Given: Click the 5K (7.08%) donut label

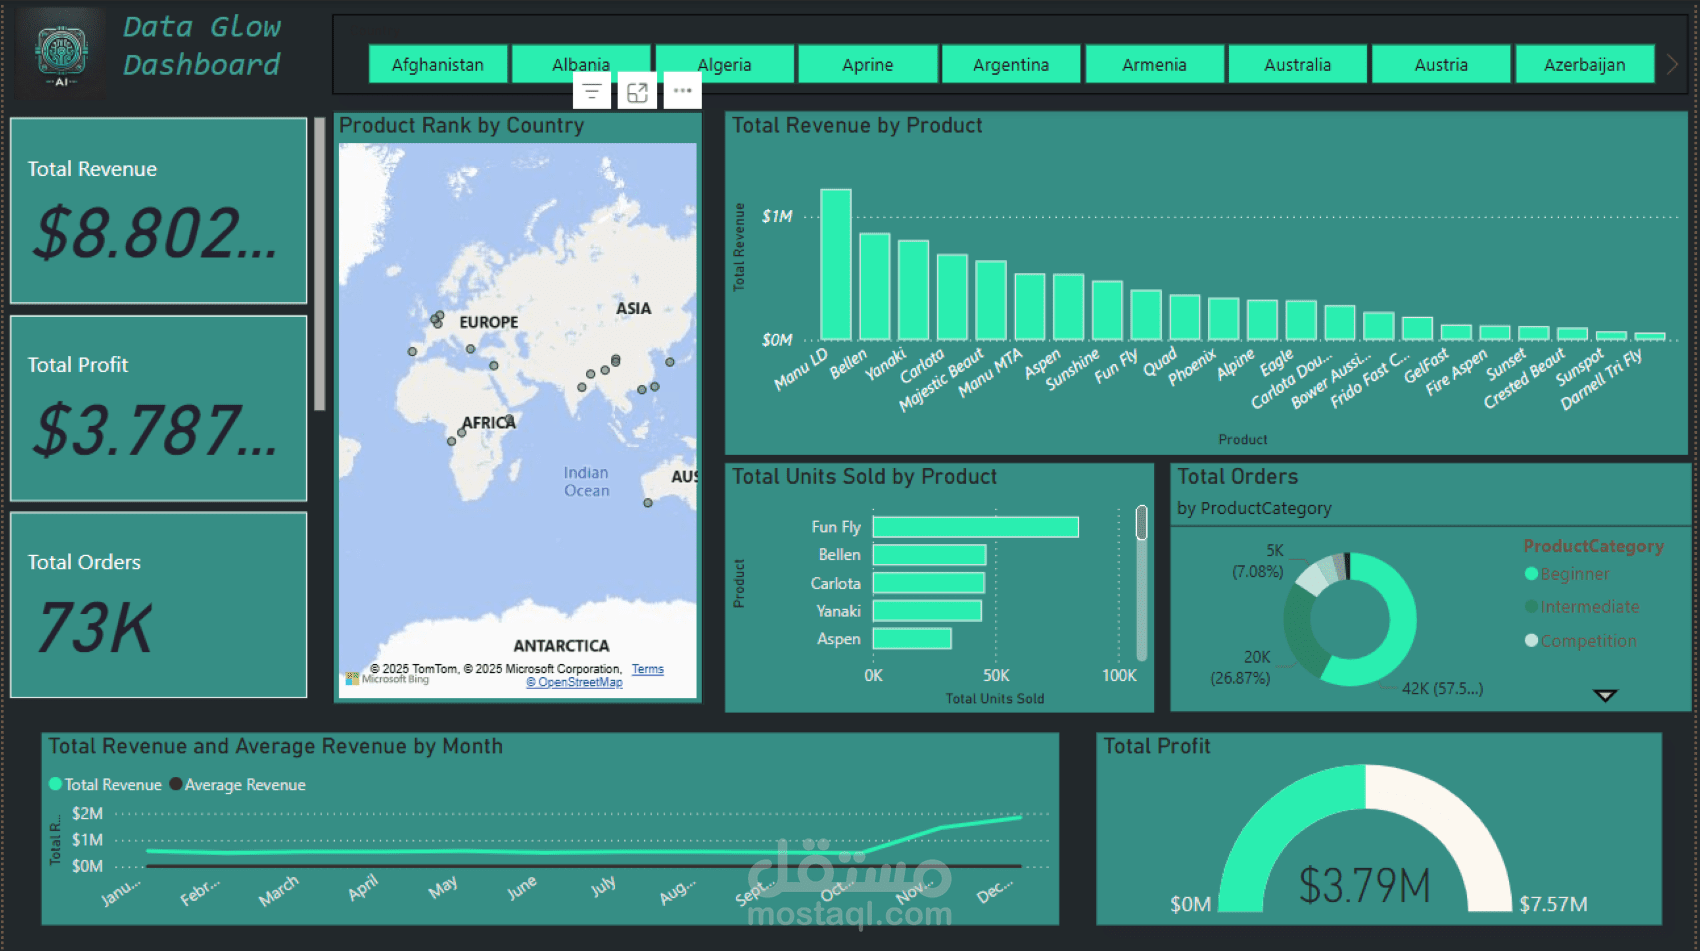Looking at the screenshot, I should (x=1259, y=561).
